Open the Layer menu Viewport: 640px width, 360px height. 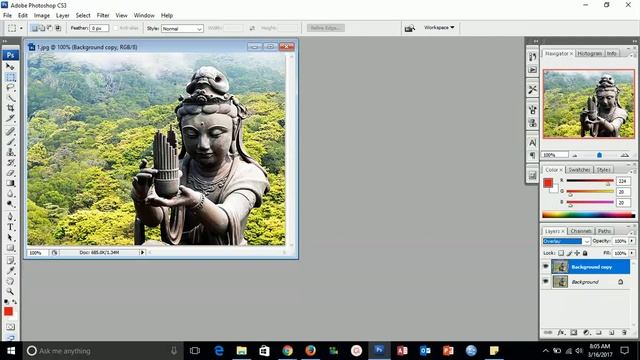pyautogui.click(x=62, y=15)
